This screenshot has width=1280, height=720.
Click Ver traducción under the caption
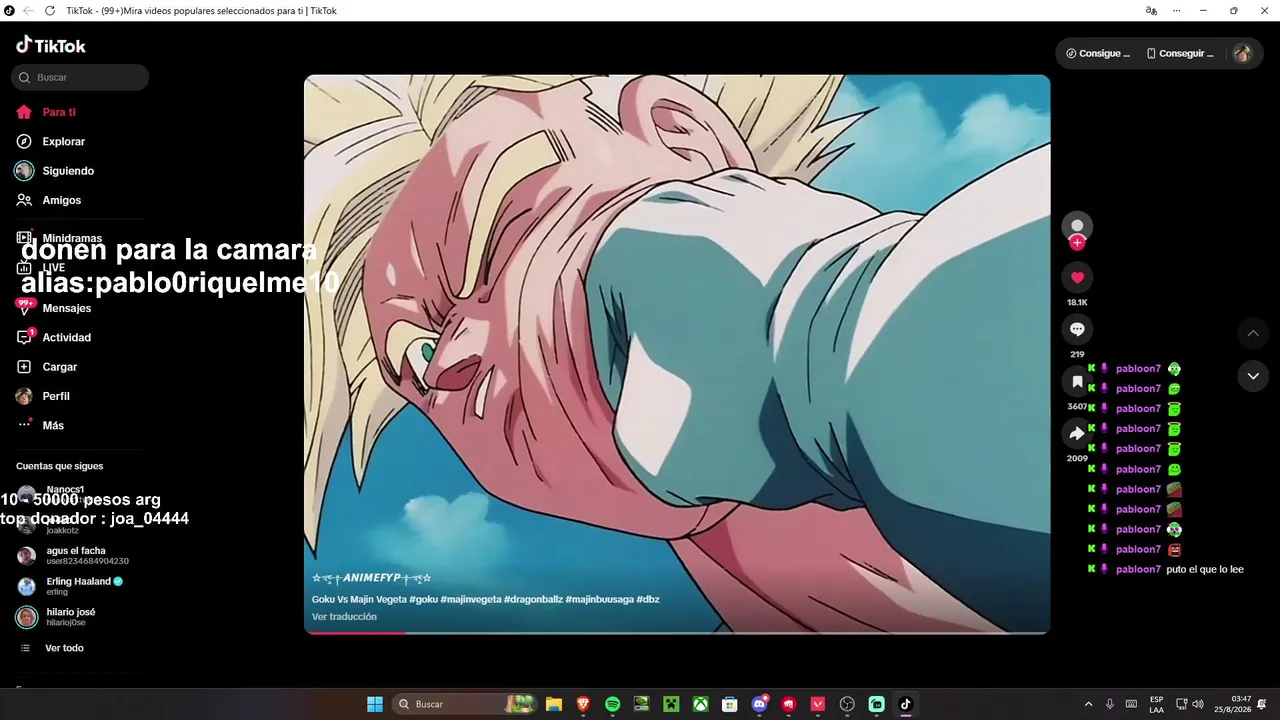coord(344,617)
